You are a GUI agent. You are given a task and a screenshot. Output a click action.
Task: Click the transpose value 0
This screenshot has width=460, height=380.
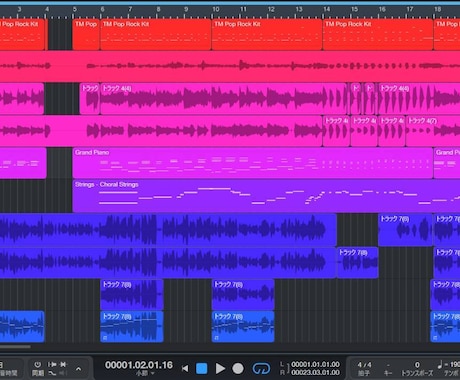tap(417, 365)
